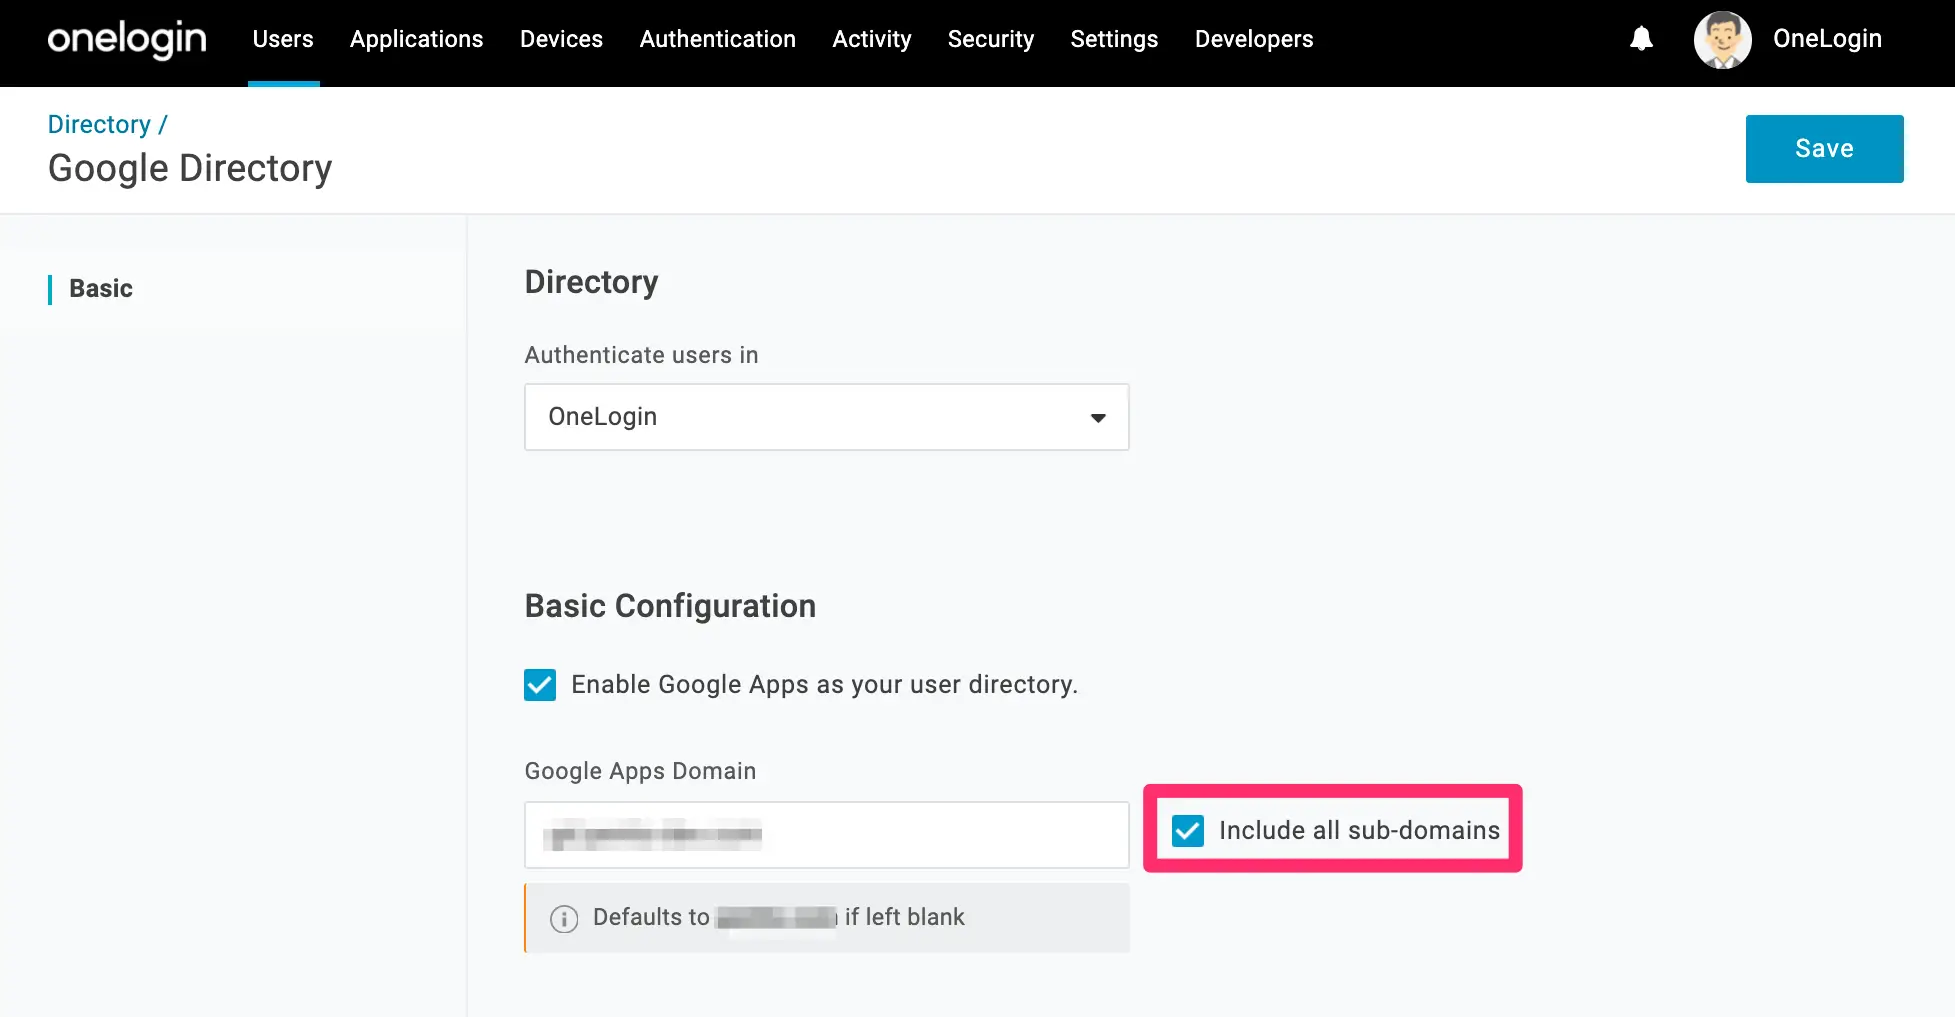This screenshot has height=1017, width=1955.
Task: Open the Users menu
Action: [x=283, y=39]
